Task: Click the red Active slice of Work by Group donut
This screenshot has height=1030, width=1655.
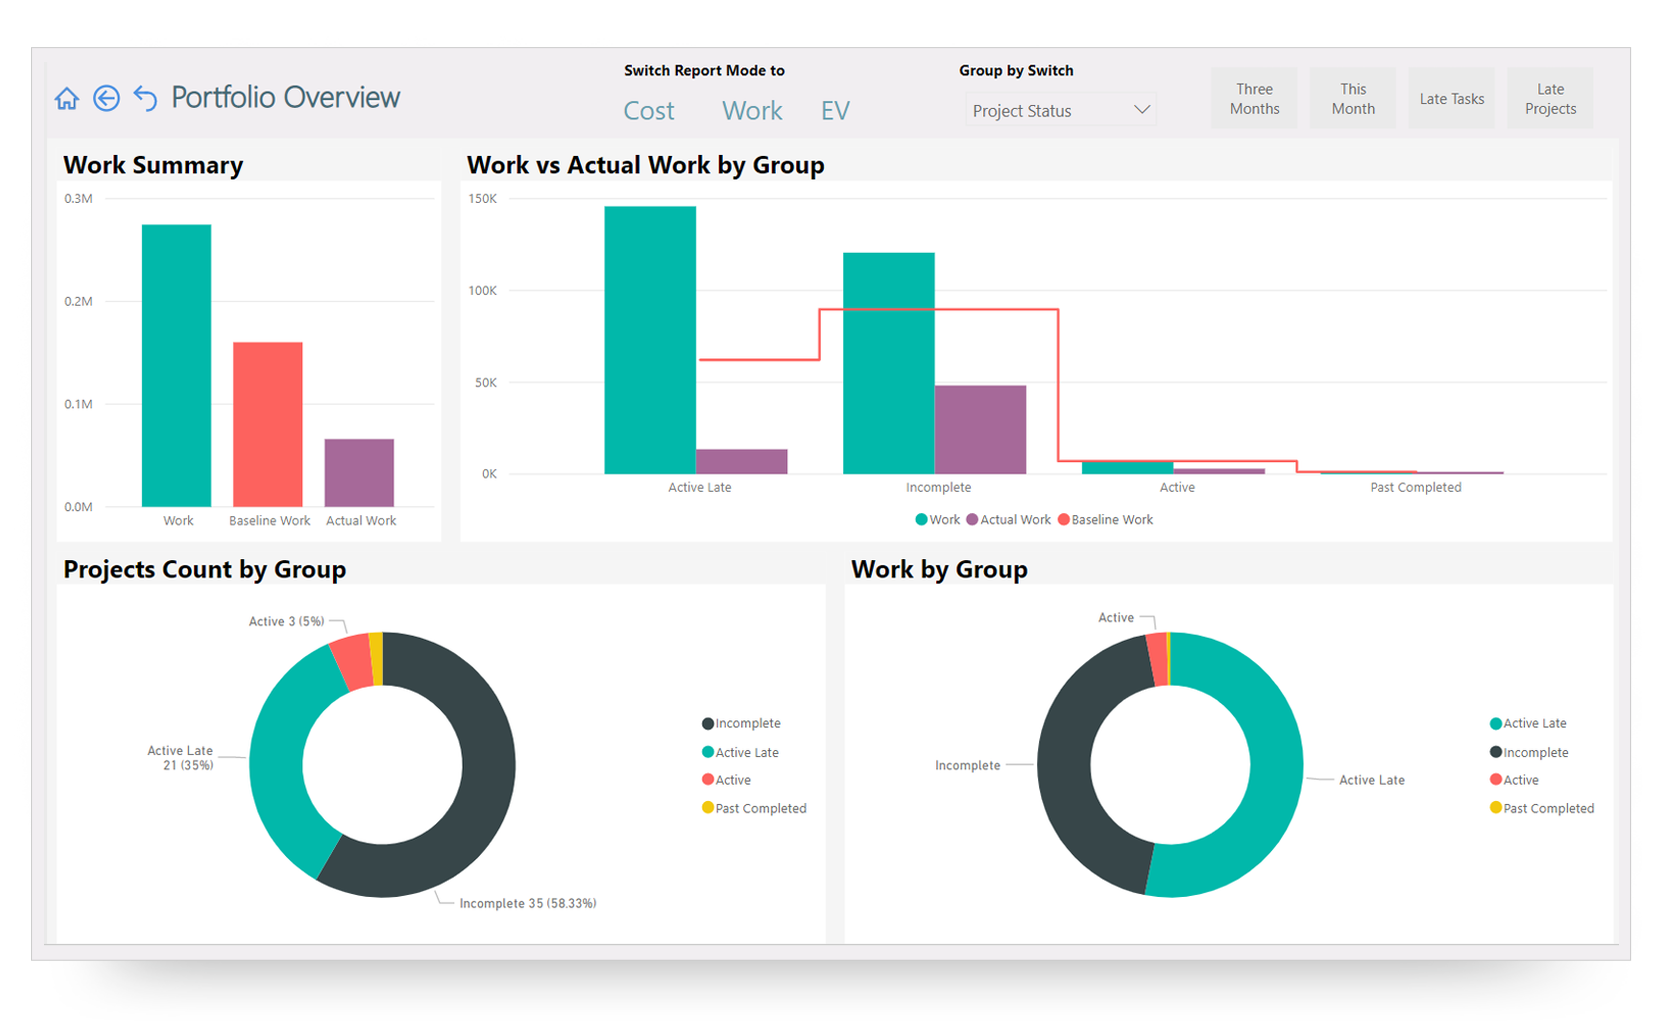Action: (1158, 659)
